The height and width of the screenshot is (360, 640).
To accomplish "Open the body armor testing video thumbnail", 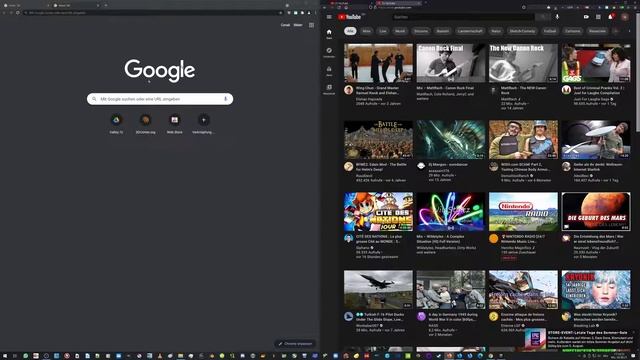I will (523, 139).
